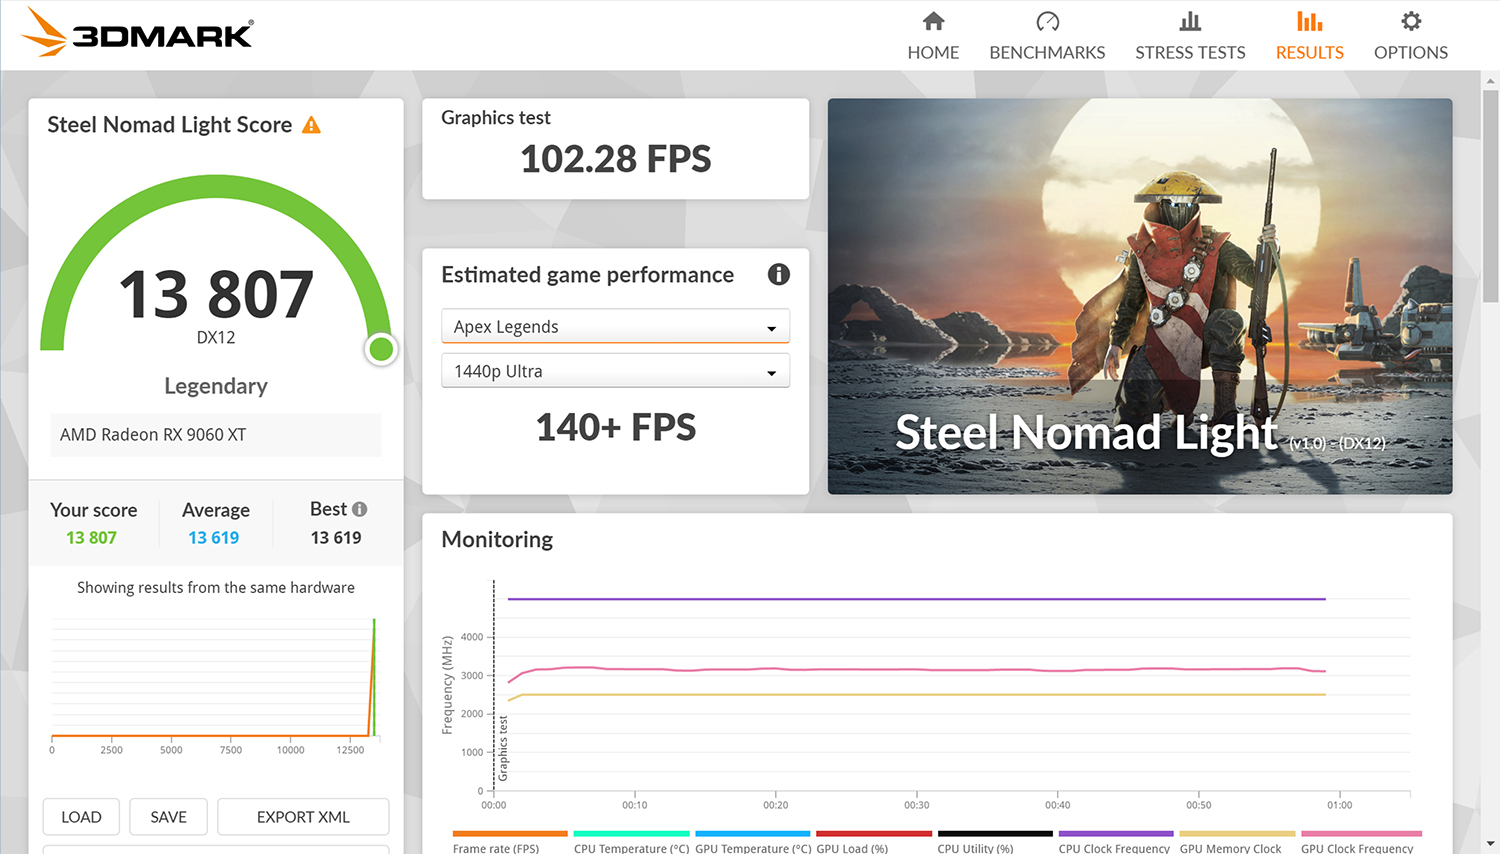1500x854 pixels.
Task: Toggle the GPU Clock Frequency legend swatch
Action: coord(1361,833)
